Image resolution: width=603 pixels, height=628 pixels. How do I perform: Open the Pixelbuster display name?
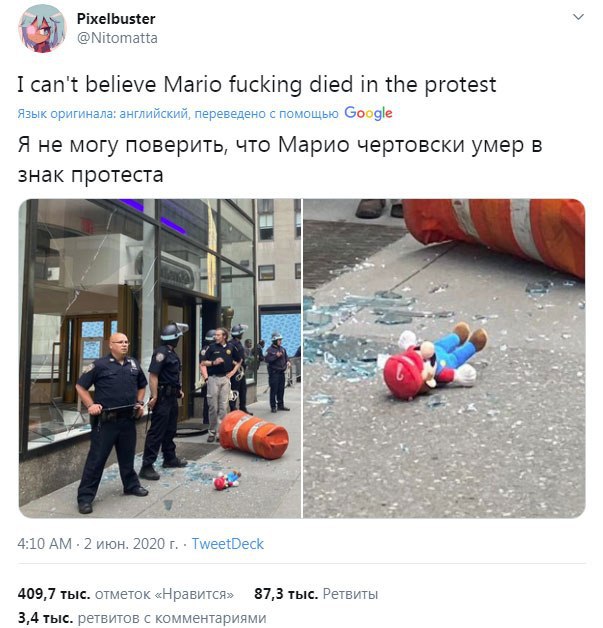click(x=116, y=18)
